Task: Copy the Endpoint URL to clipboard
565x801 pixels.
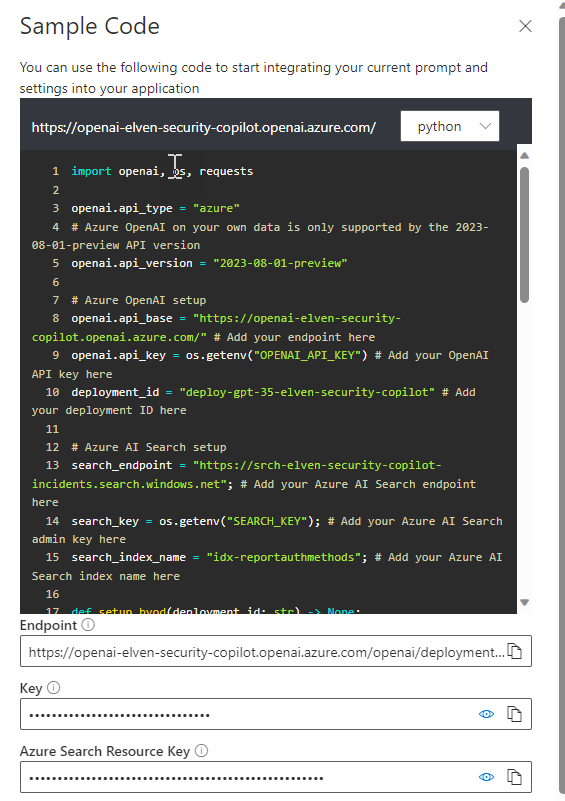Action: (514, 651)
